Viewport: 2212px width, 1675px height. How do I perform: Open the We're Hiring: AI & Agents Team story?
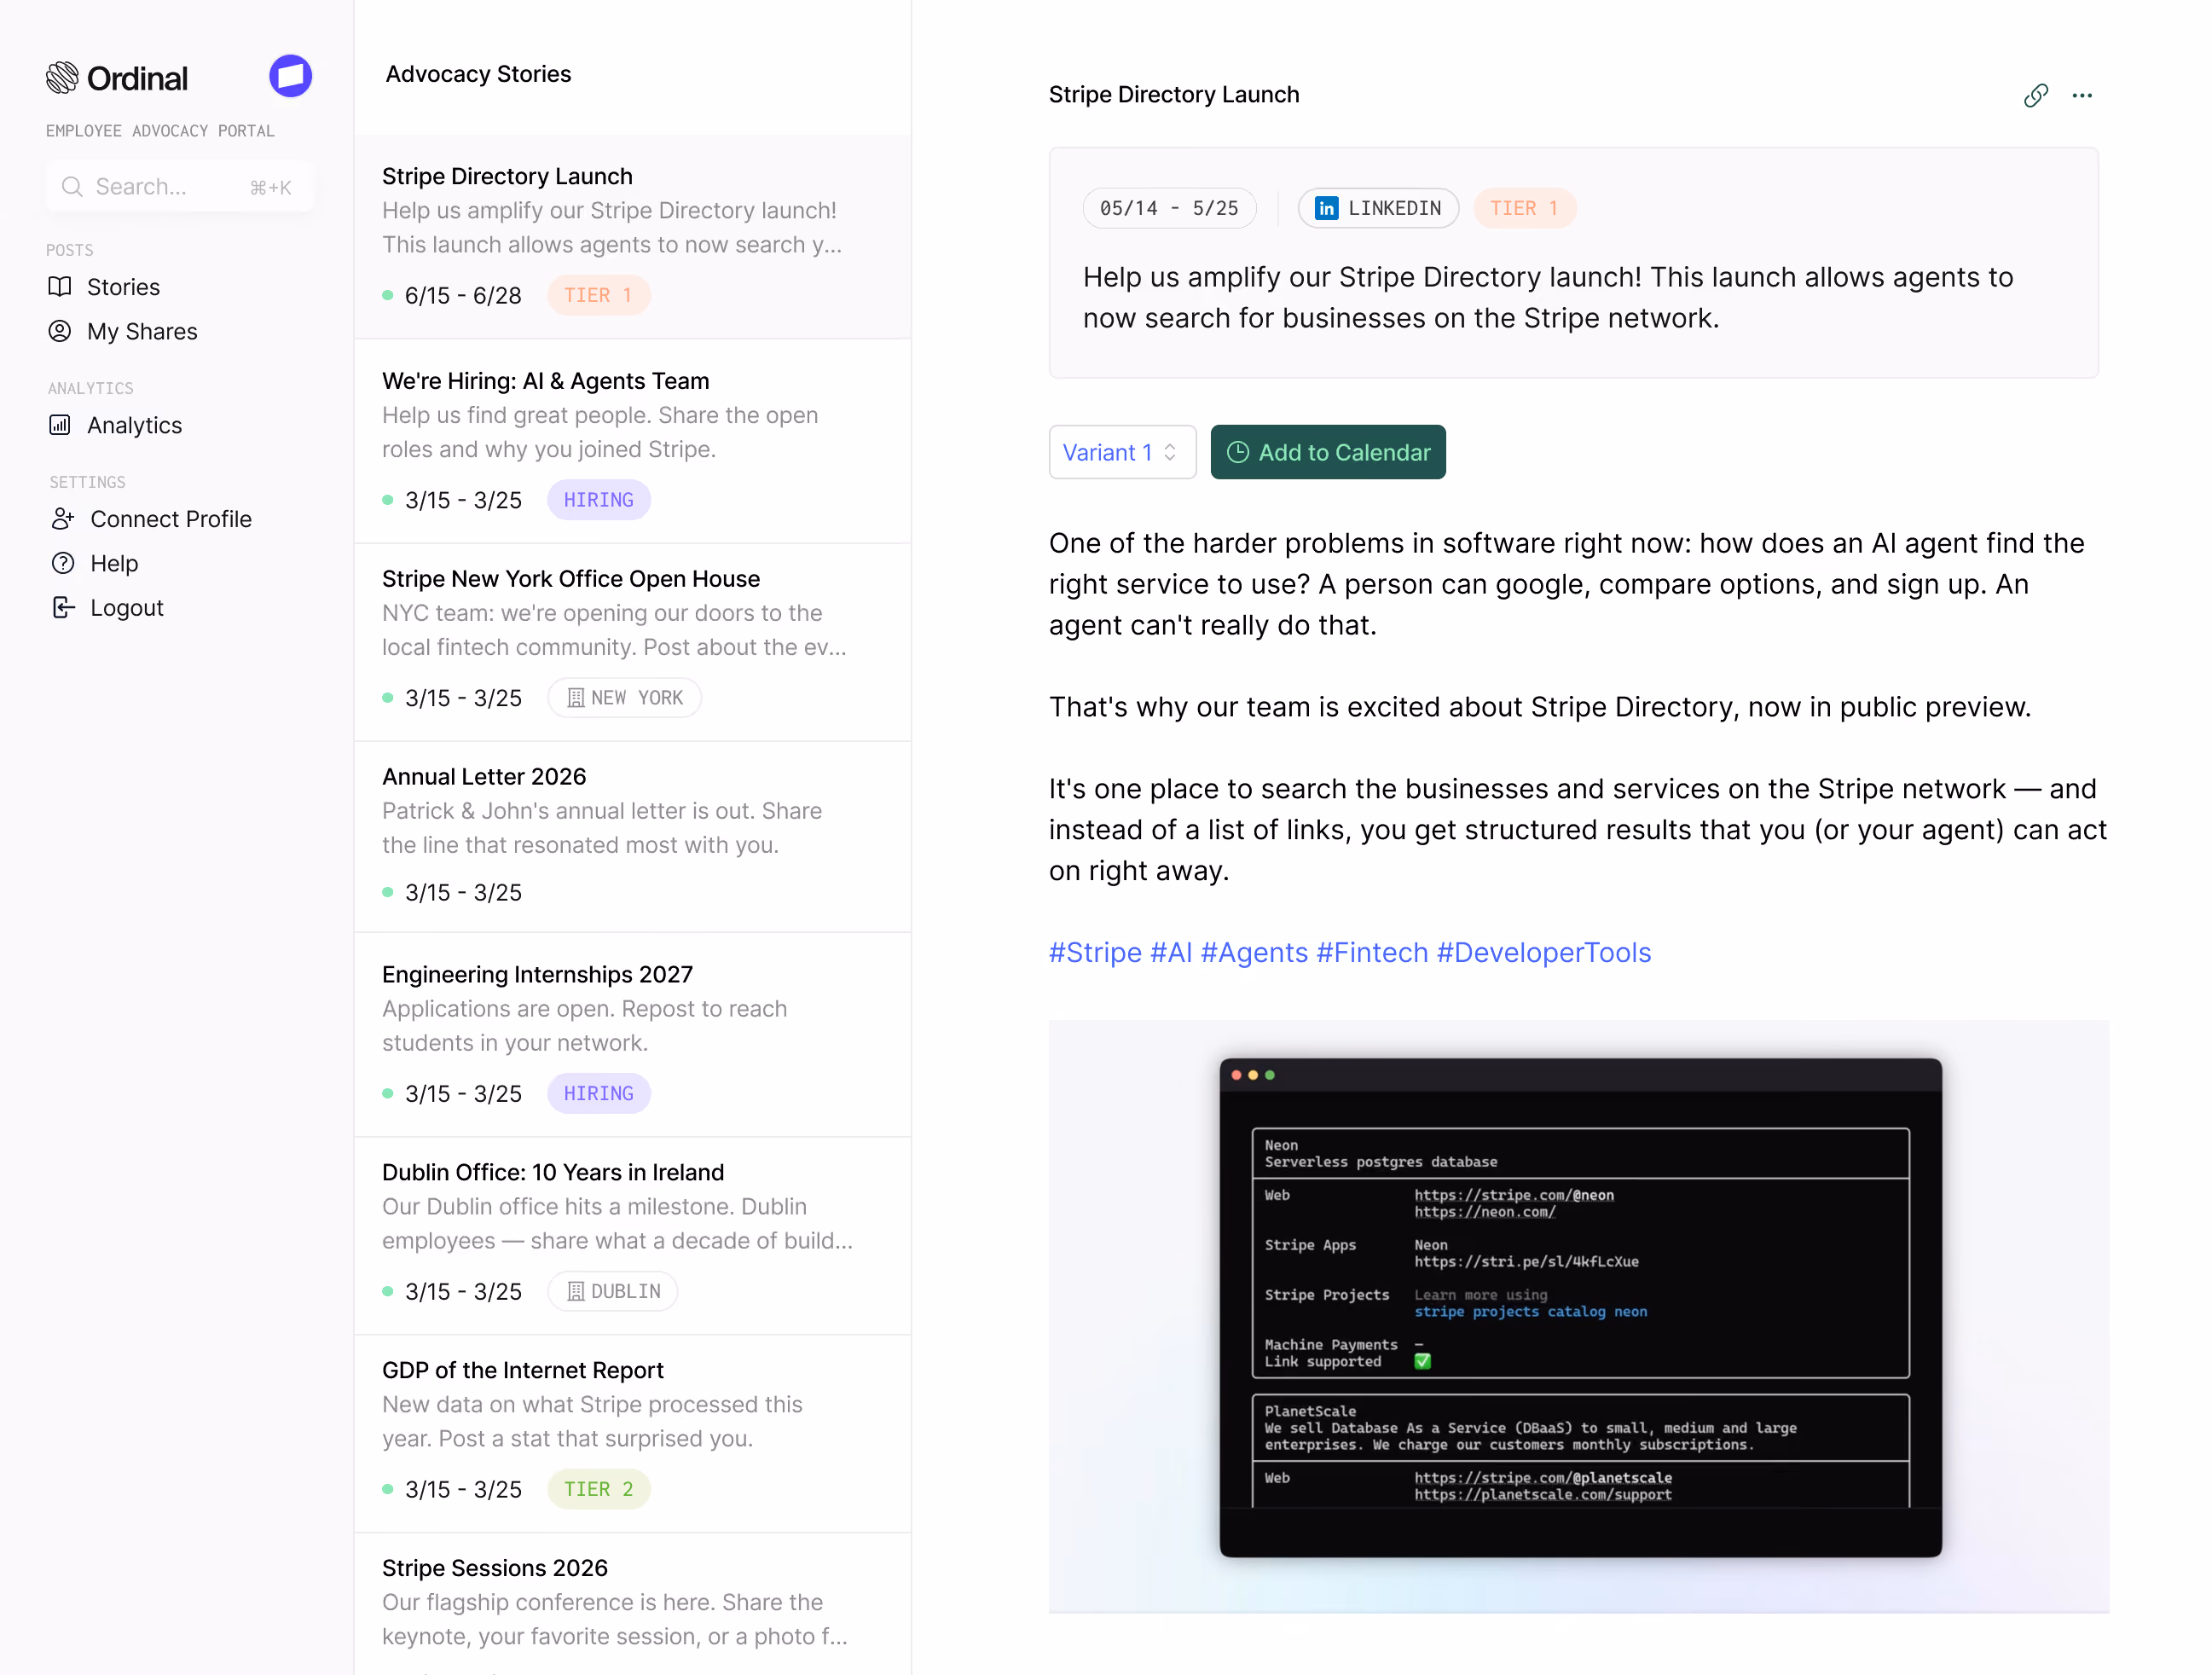(x=632, y=441)
